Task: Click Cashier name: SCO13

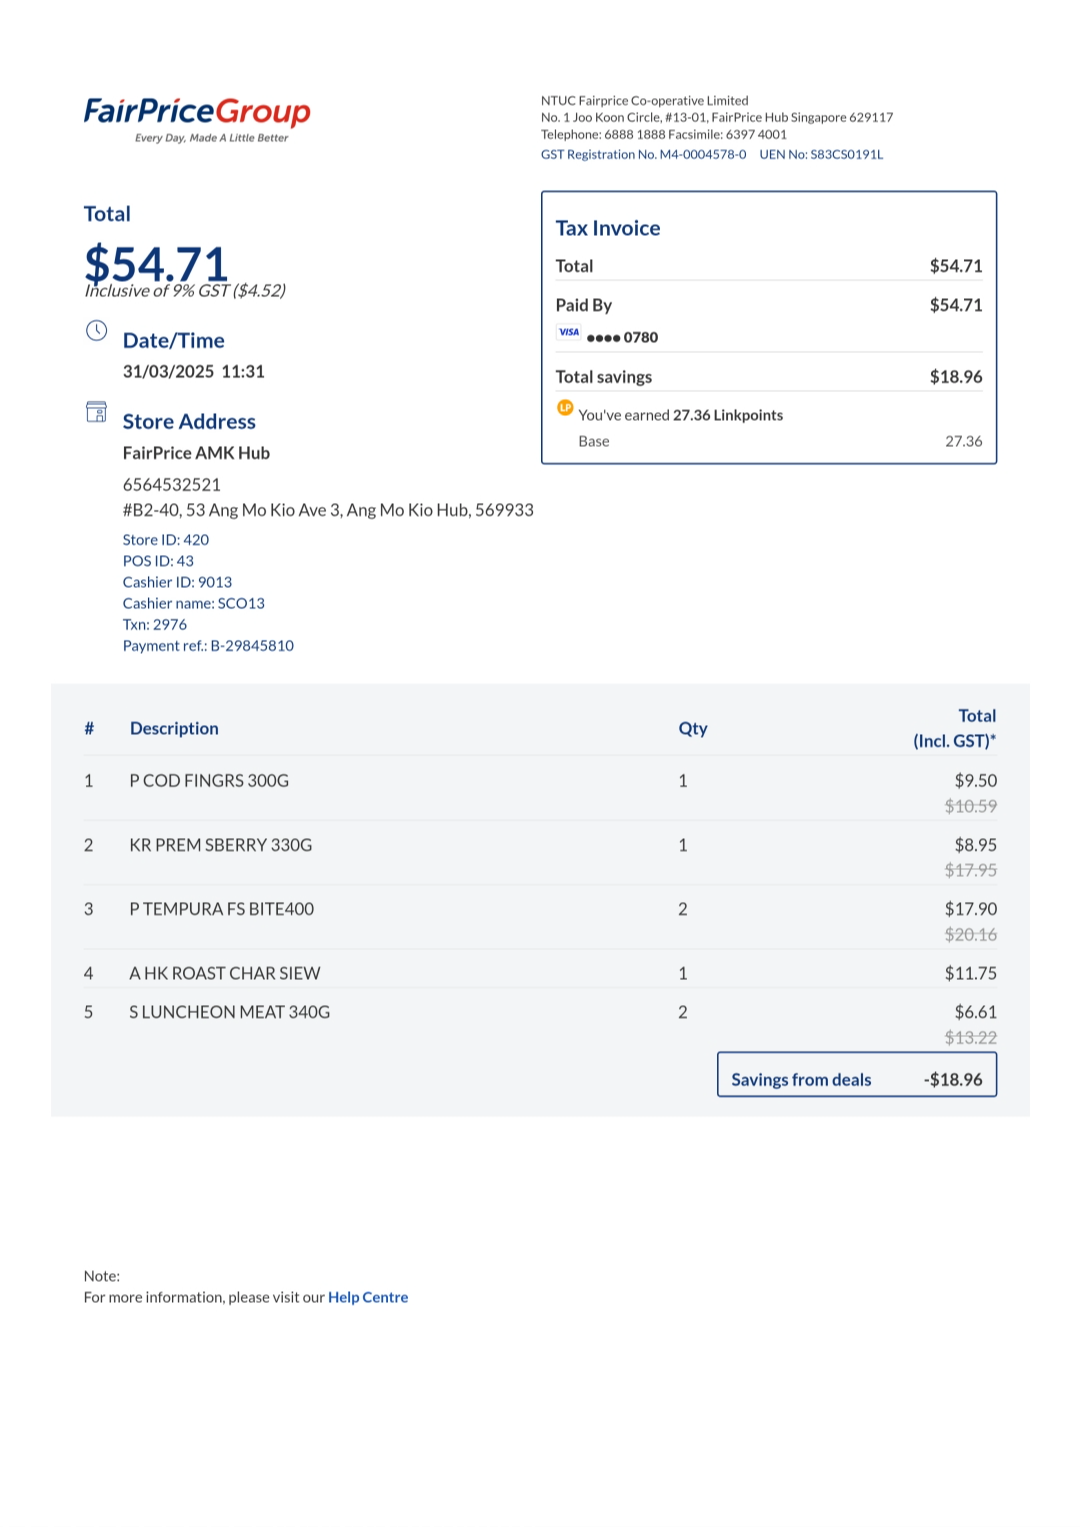Action: tap(194, 603)
